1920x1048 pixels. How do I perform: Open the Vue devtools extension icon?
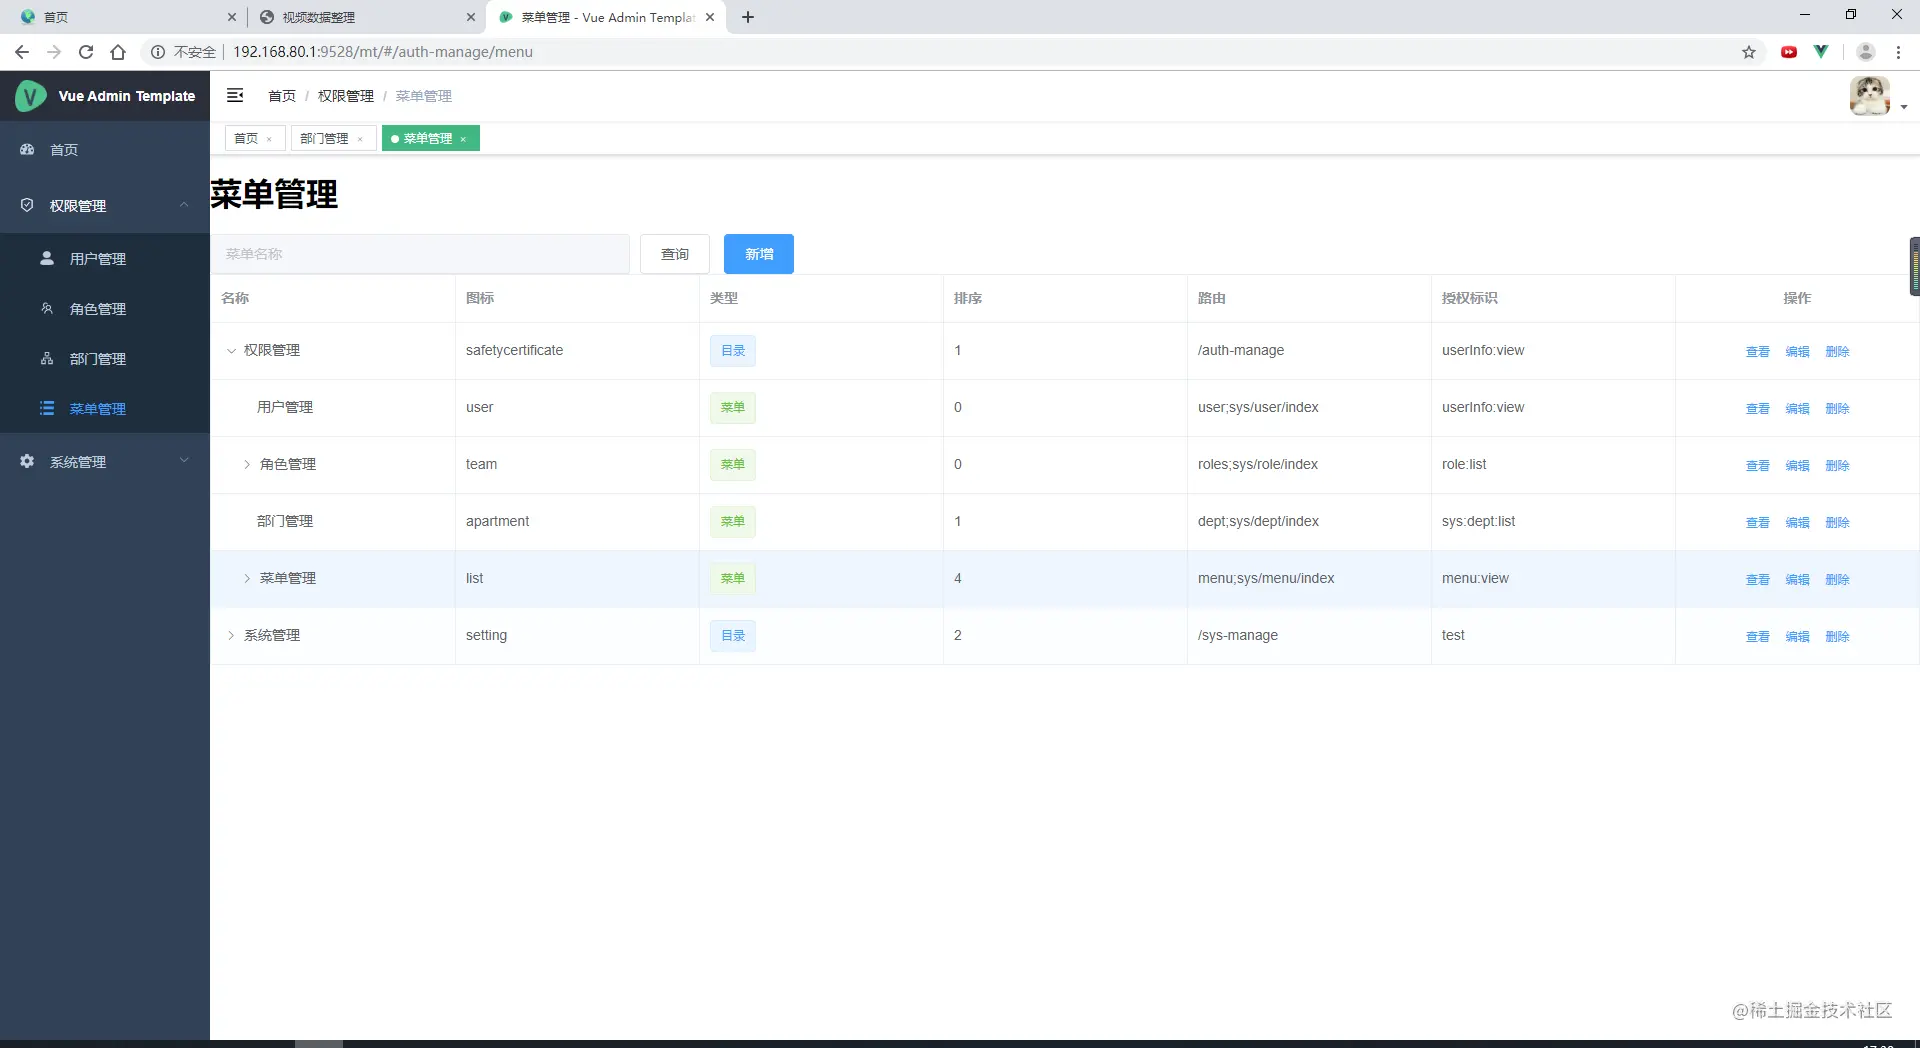tap(1821, 52)
